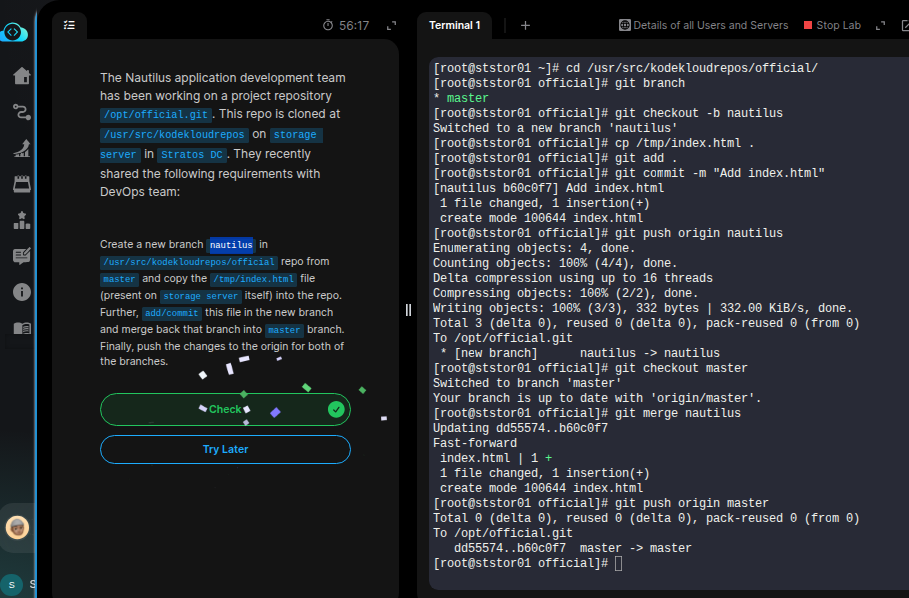Open the leaderboard podium icon
909x598 pixels.
click(21, 220)
